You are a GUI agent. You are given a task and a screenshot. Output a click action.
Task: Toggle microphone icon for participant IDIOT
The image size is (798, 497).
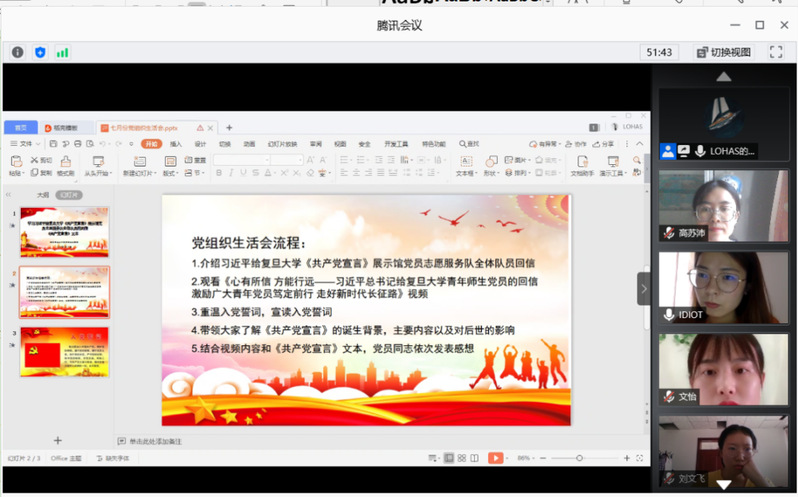tap(668, 314)
